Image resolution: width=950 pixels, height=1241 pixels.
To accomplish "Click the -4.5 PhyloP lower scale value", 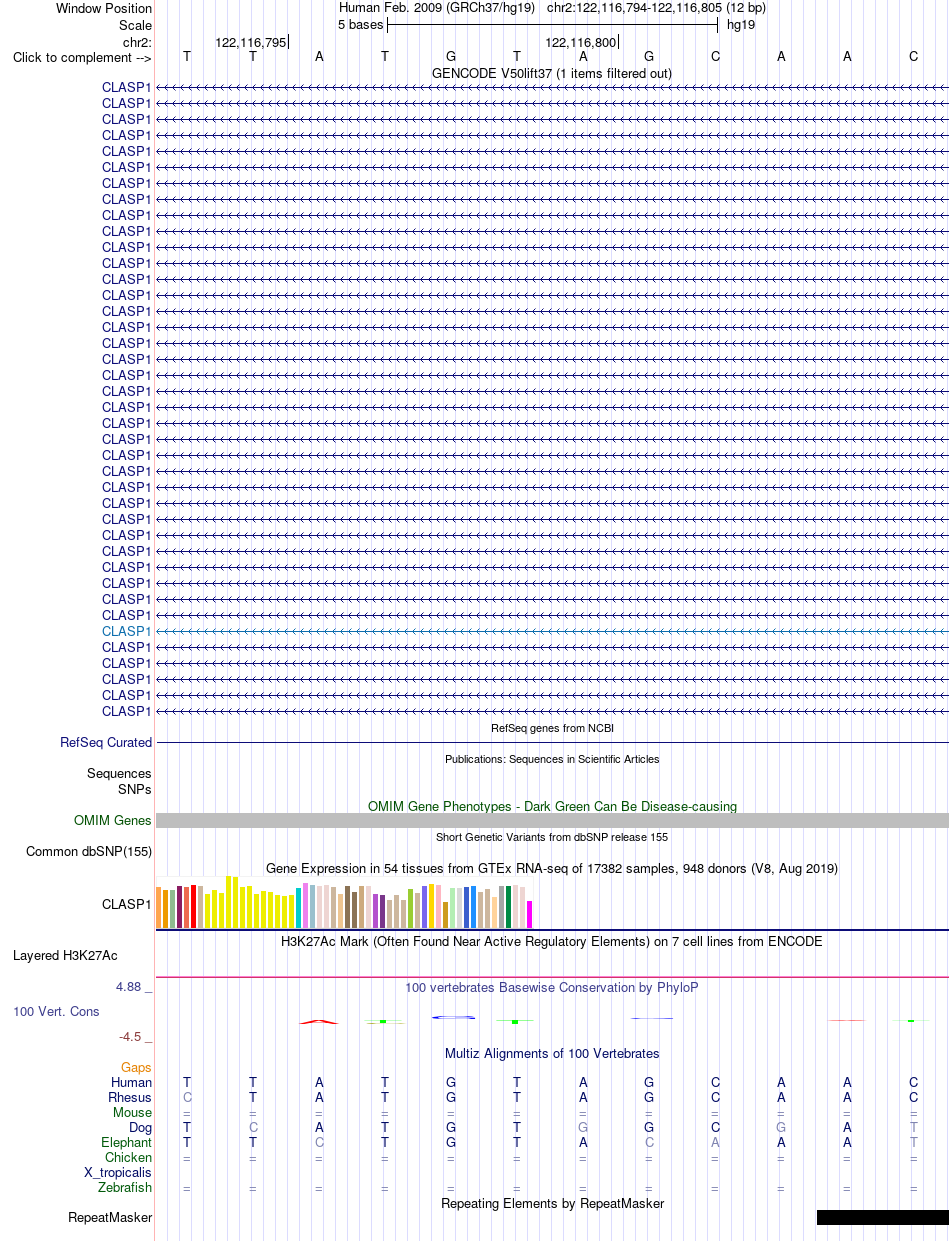I will click(x=132, y=1037).
